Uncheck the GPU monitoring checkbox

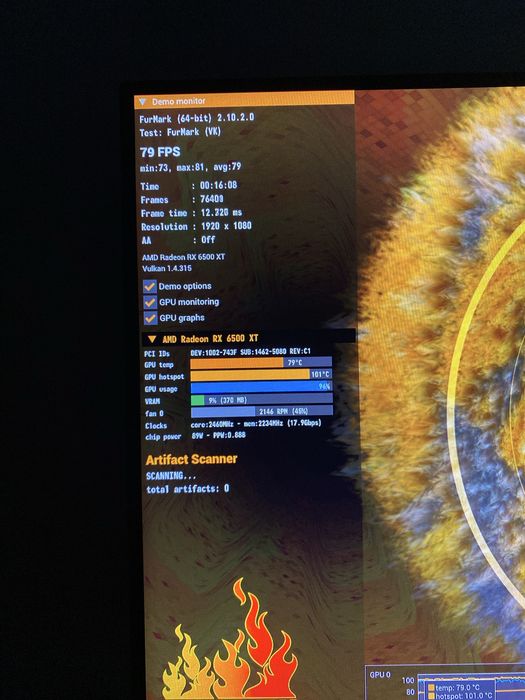click(150, 302)
